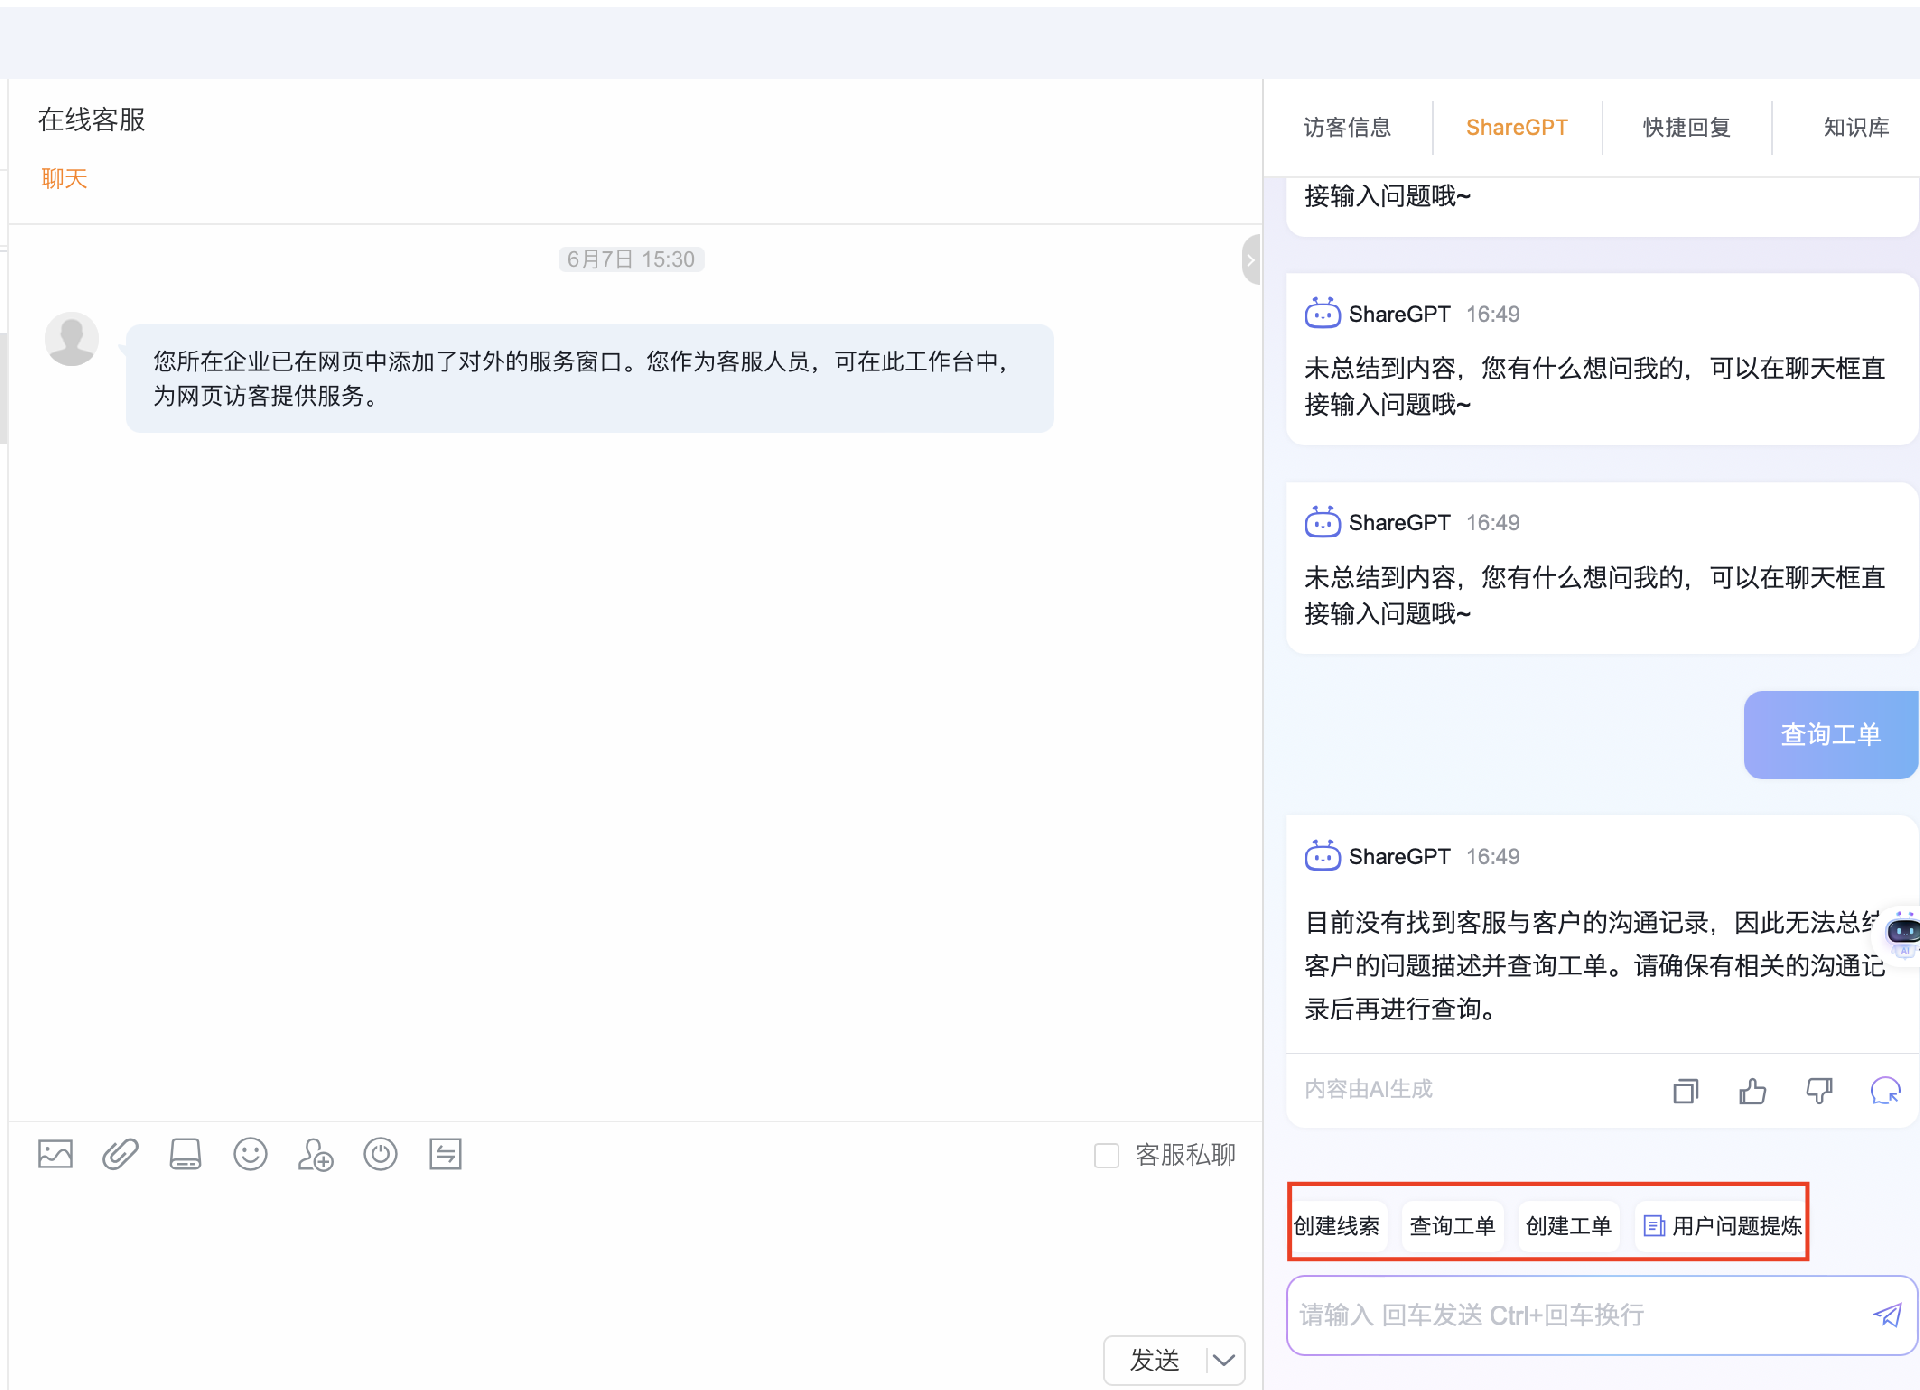This screenshot has height=1390, width=1920.
Task: Click the 创建工单 quick action
Action: tap(1568, 1226)
